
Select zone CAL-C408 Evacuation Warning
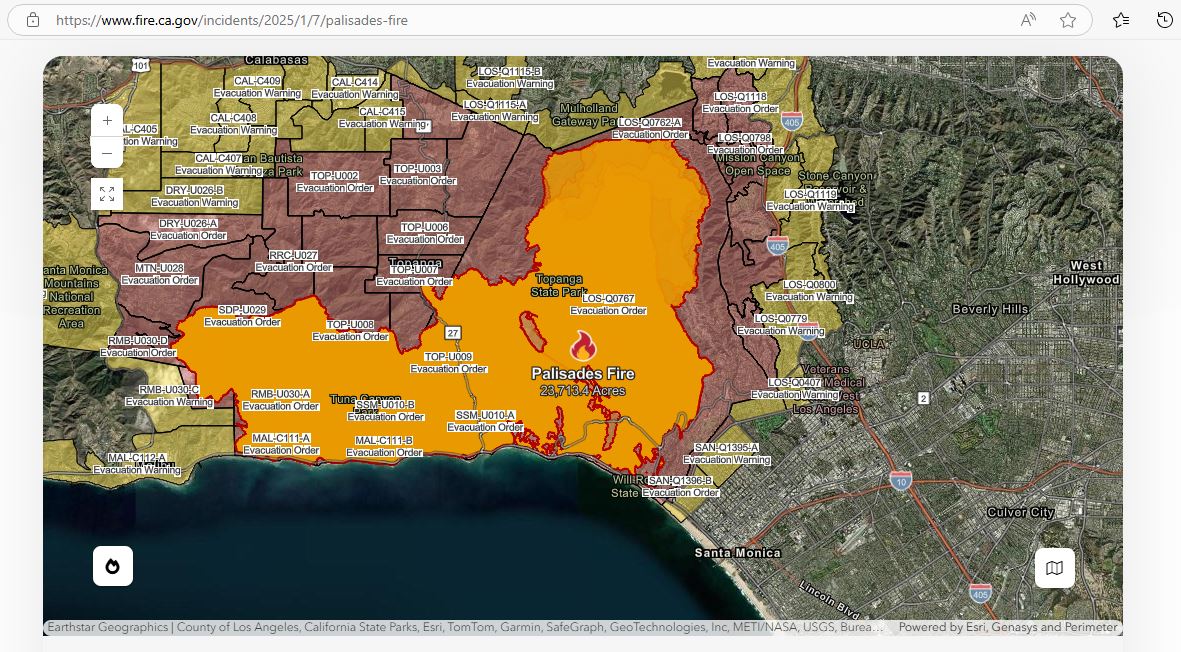233,123
